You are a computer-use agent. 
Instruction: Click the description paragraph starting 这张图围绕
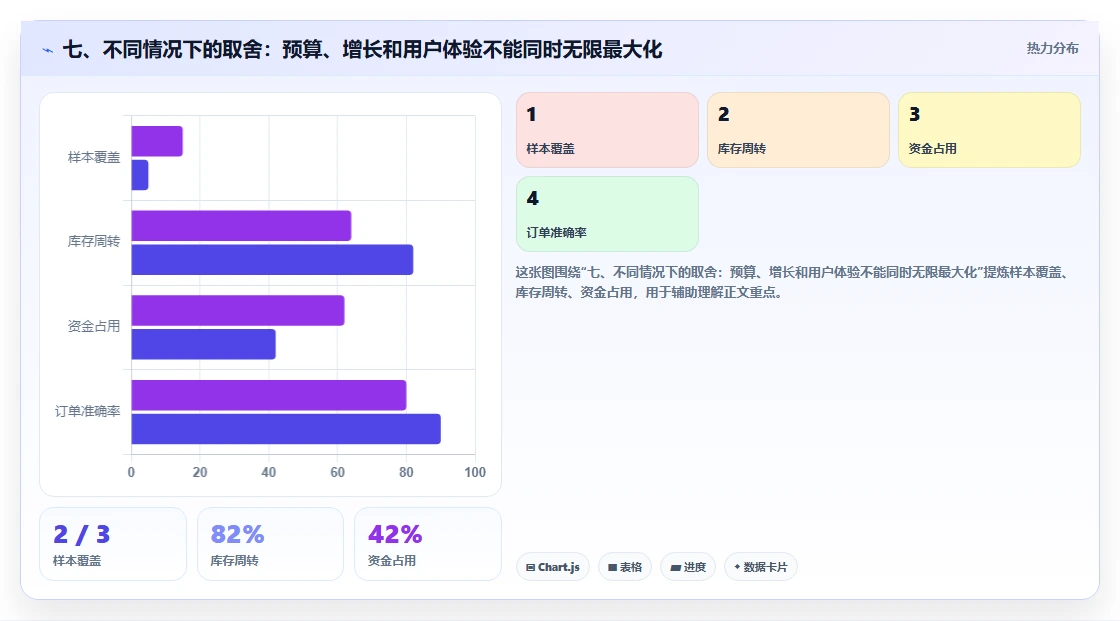[793, 282]
